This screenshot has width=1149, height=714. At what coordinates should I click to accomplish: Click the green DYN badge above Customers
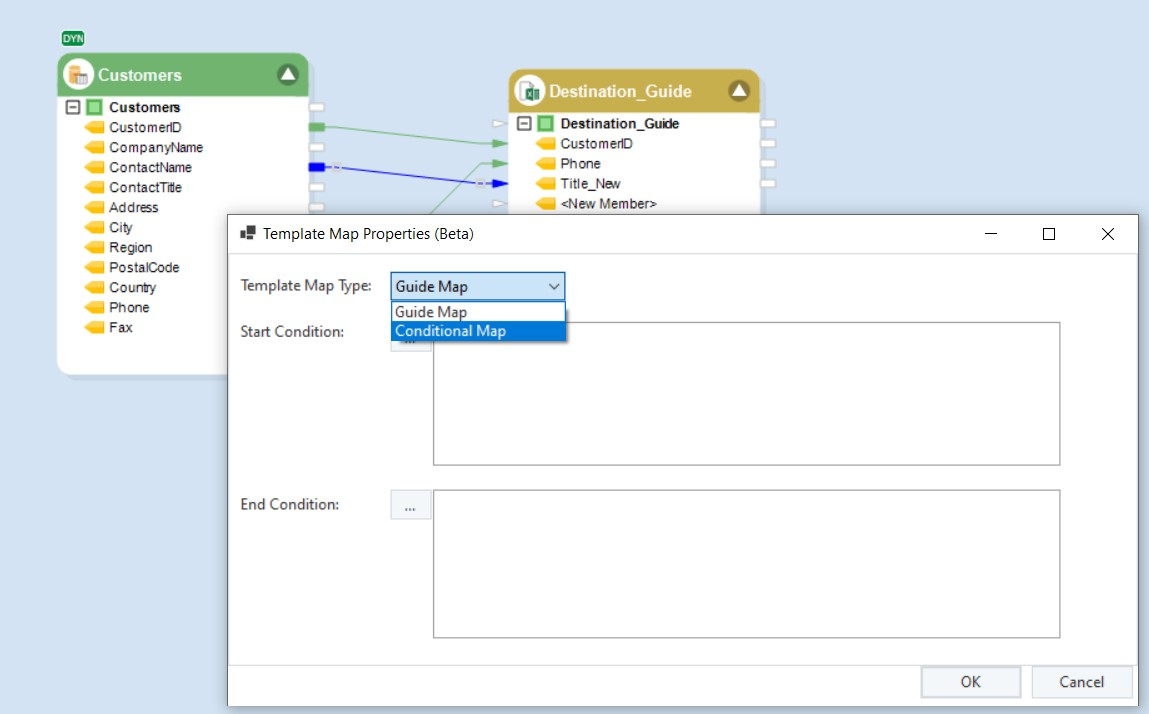tap(73, 39)
